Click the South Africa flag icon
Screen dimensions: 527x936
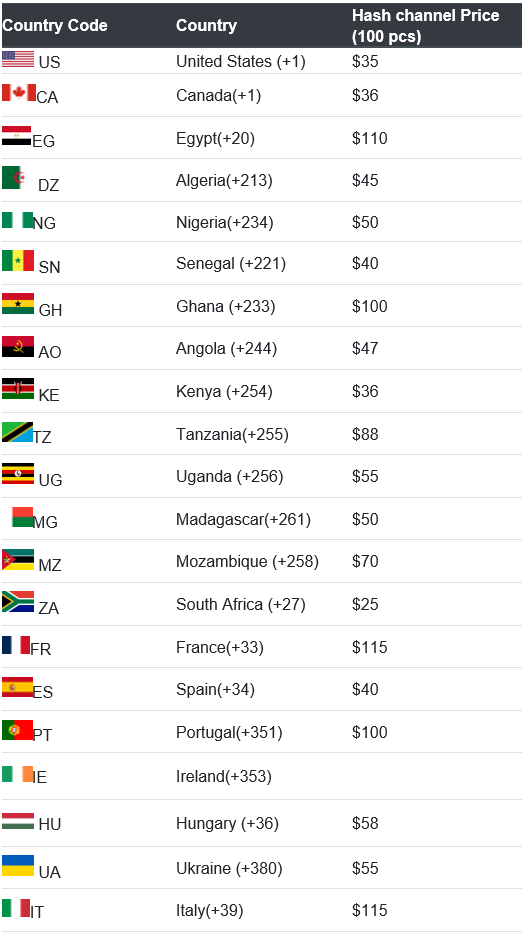pyautogui.click(x=18, y=602)
